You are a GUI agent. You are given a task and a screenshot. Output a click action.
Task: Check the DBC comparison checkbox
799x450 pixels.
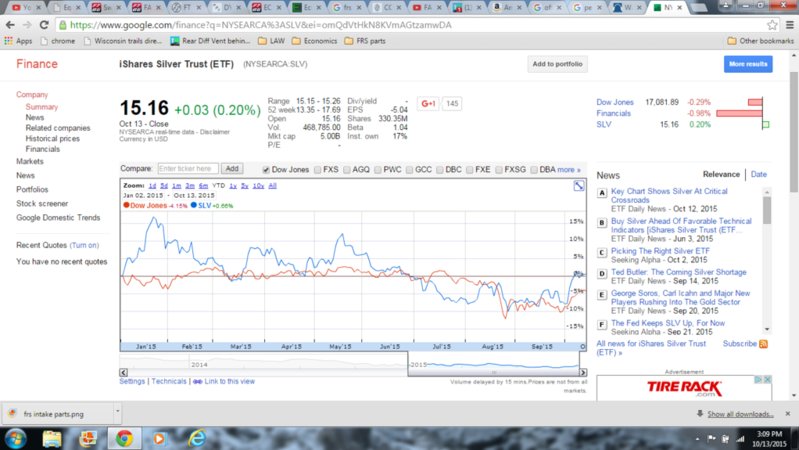coord(439,170)
